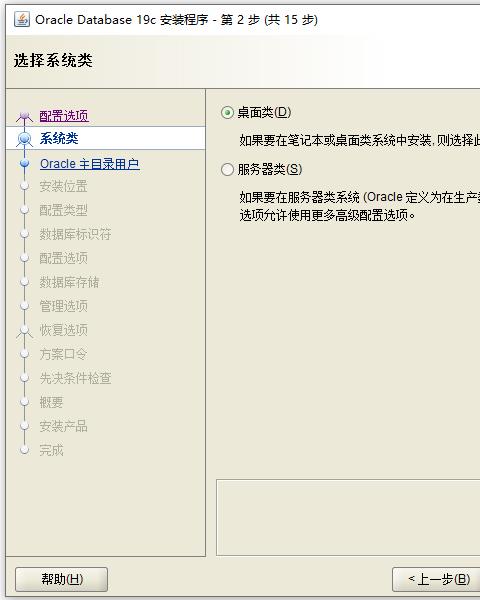This screenshot has width=480, height=600.
Task: Click the purple marker beside top 配置选项
Action: (x=24, y=116)
